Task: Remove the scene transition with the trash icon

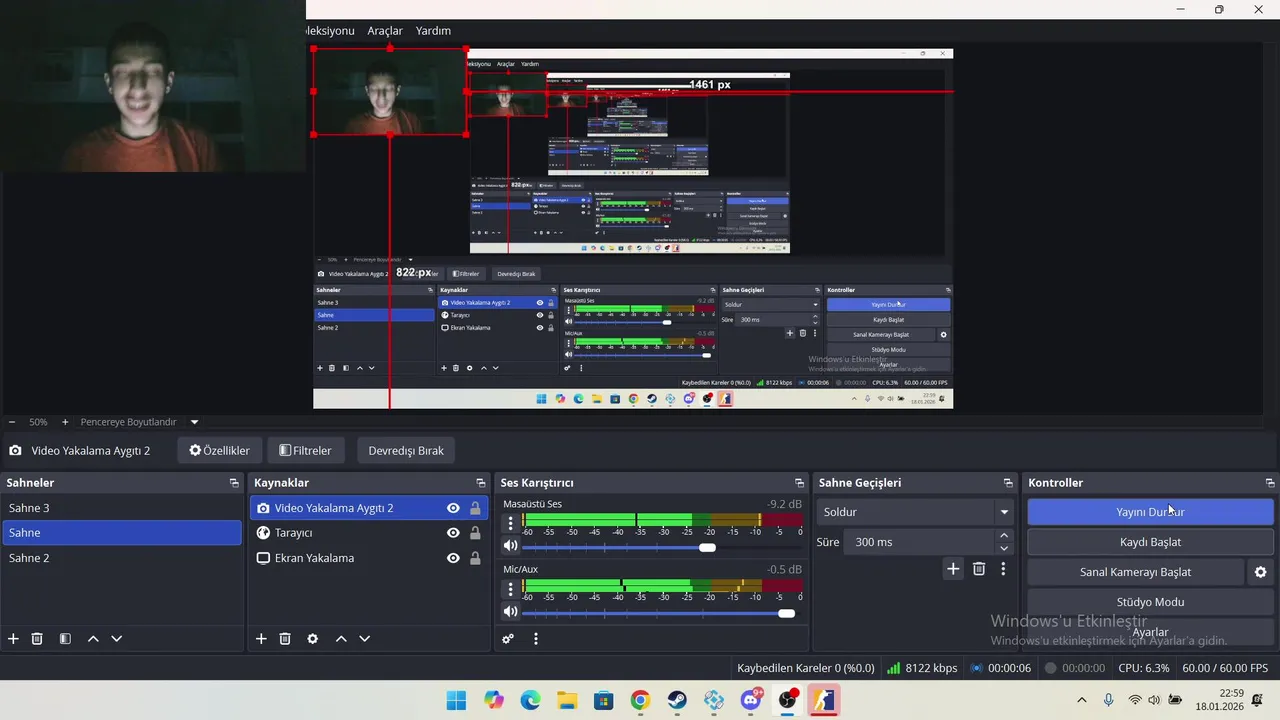Action: (979, 569)
